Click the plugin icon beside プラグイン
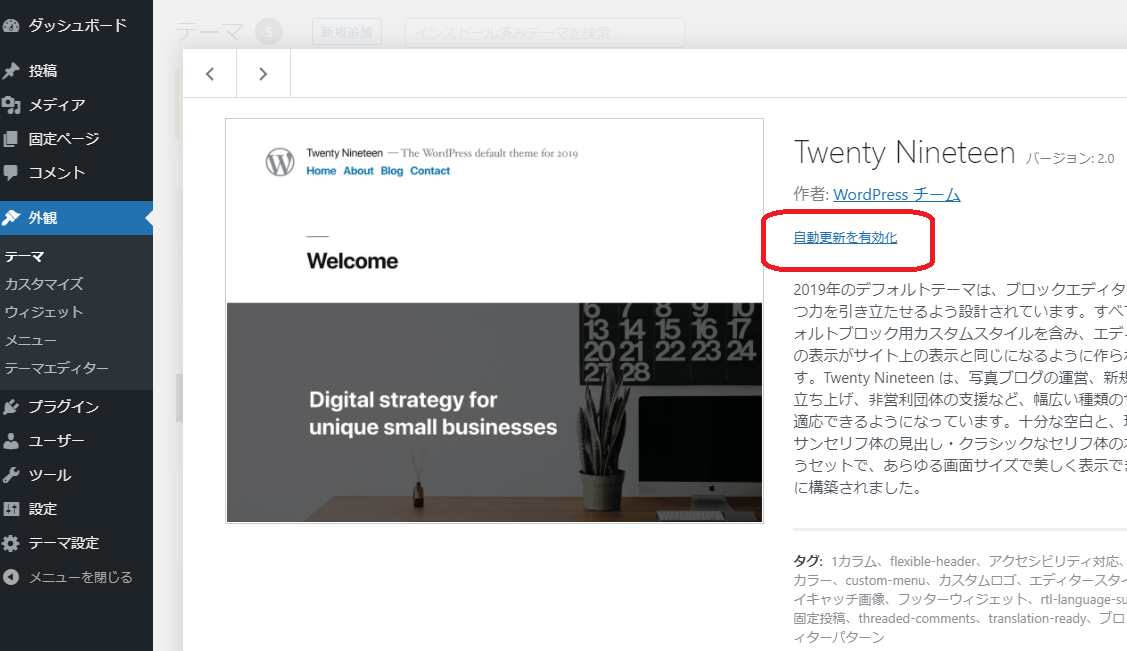 11,407
